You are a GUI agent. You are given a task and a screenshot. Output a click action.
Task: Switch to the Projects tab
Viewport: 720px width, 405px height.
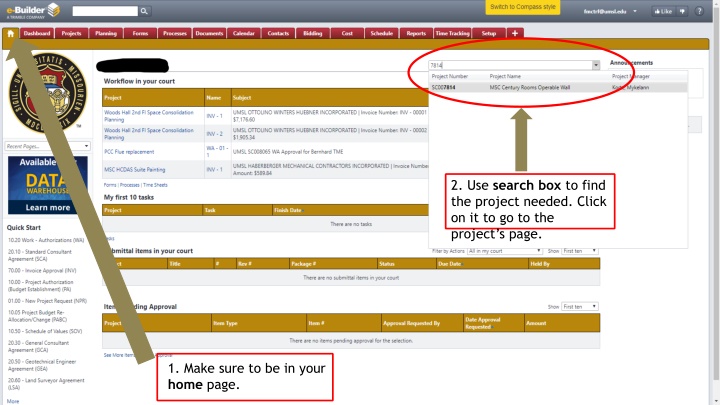71,33
